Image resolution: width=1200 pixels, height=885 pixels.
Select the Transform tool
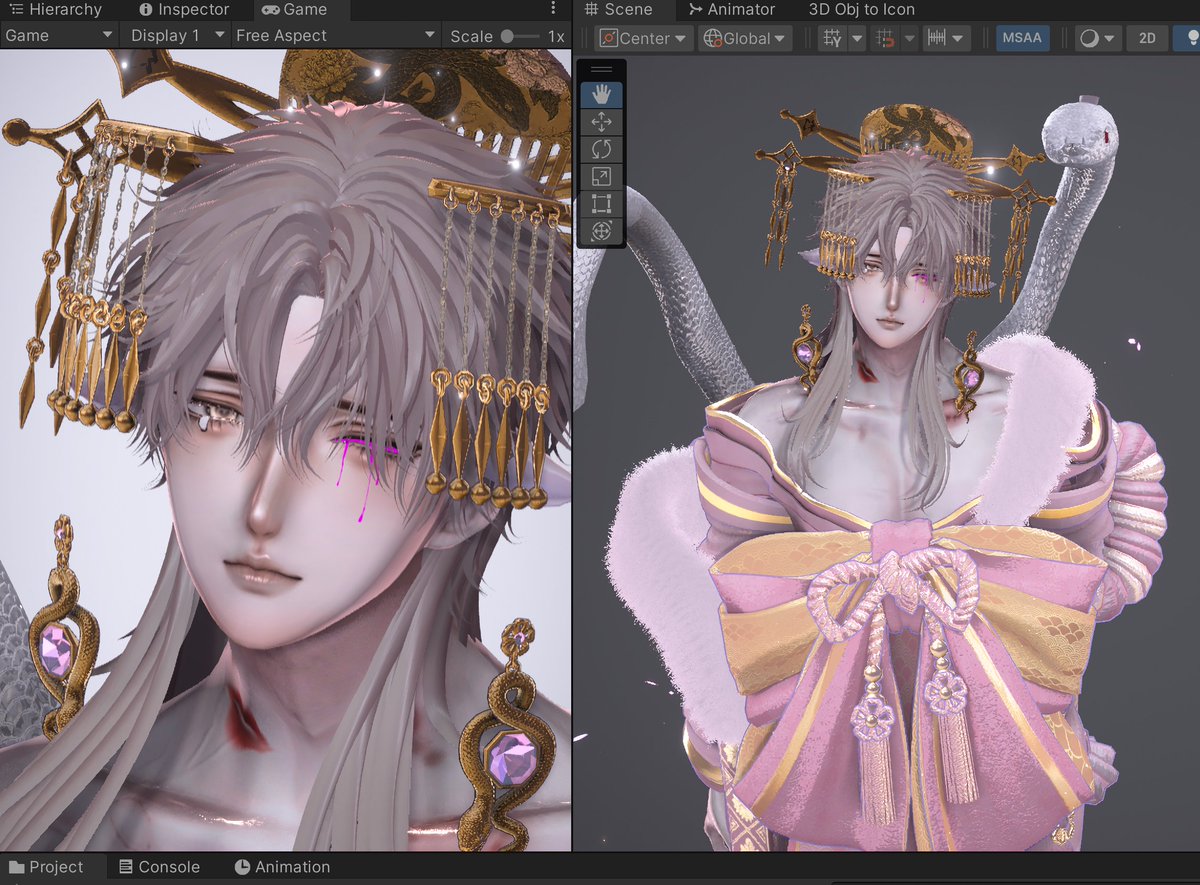tap(601, 231)
